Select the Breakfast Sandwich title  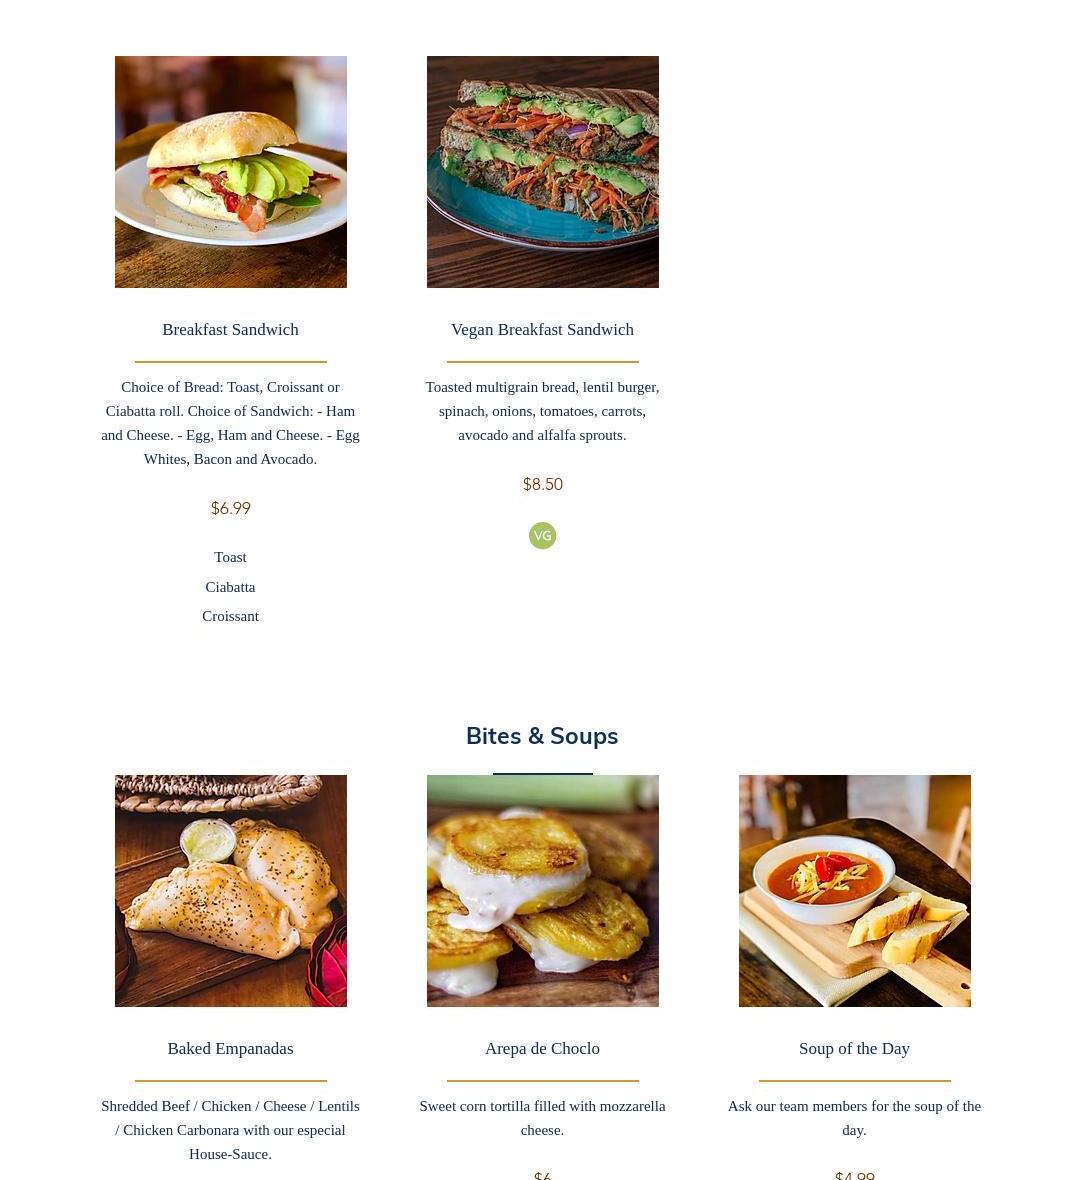(230, 330)
